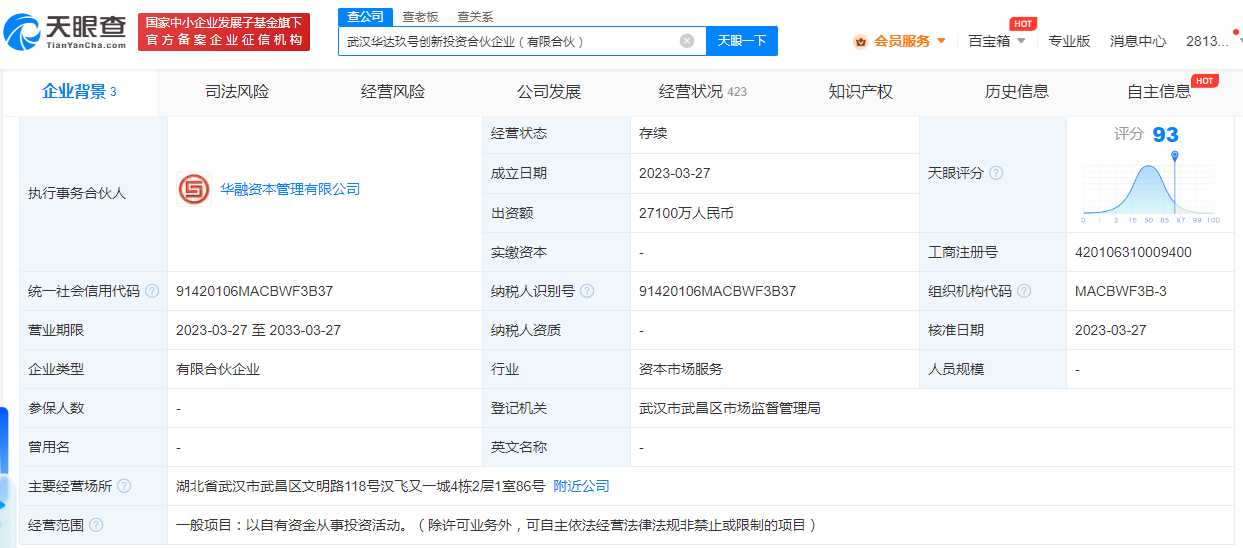The width and height of the screenshot is (1243, 548).
Task: Click help icon next to 组织机构代码
Action: coord(1025,291)
